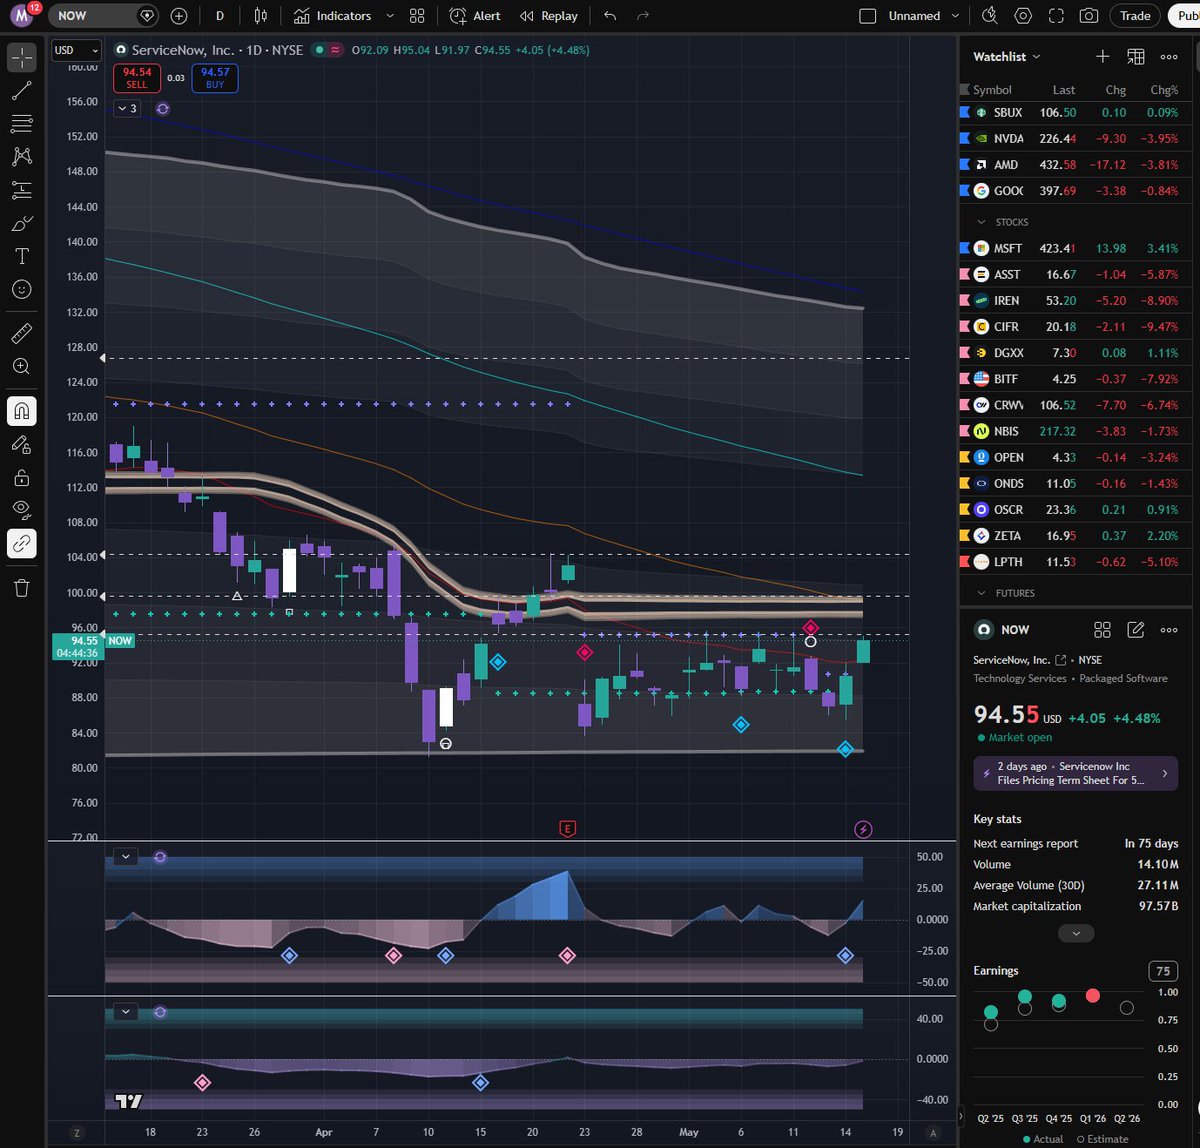Open the Fibonacci retracement tools
This screenshot has width=1200, height=1148.
point(22,124)
